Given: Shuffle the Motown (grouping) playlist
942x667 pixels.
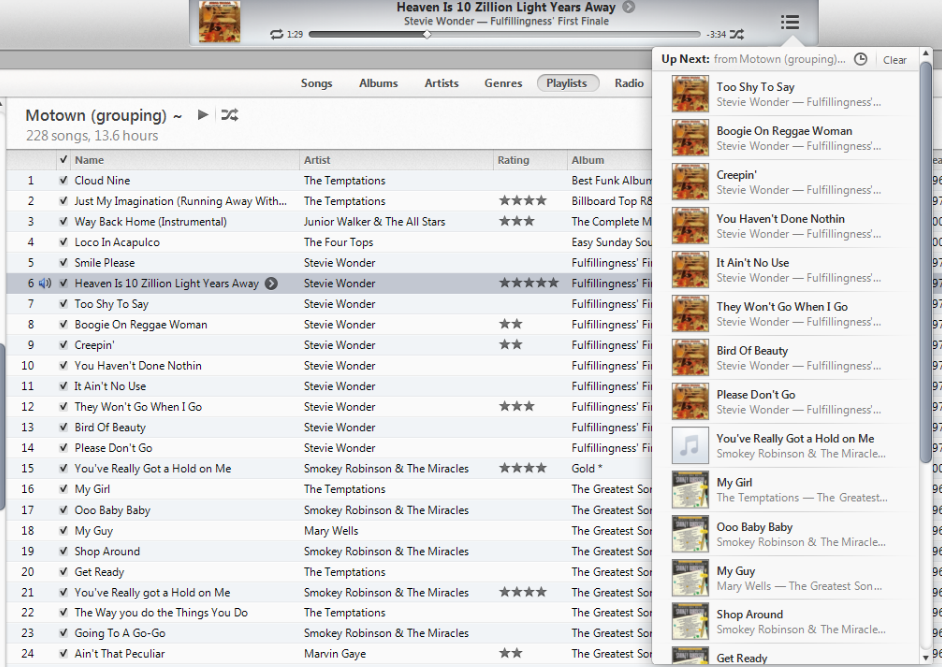Looking at the screenshot, I should [x=229, y=115].
